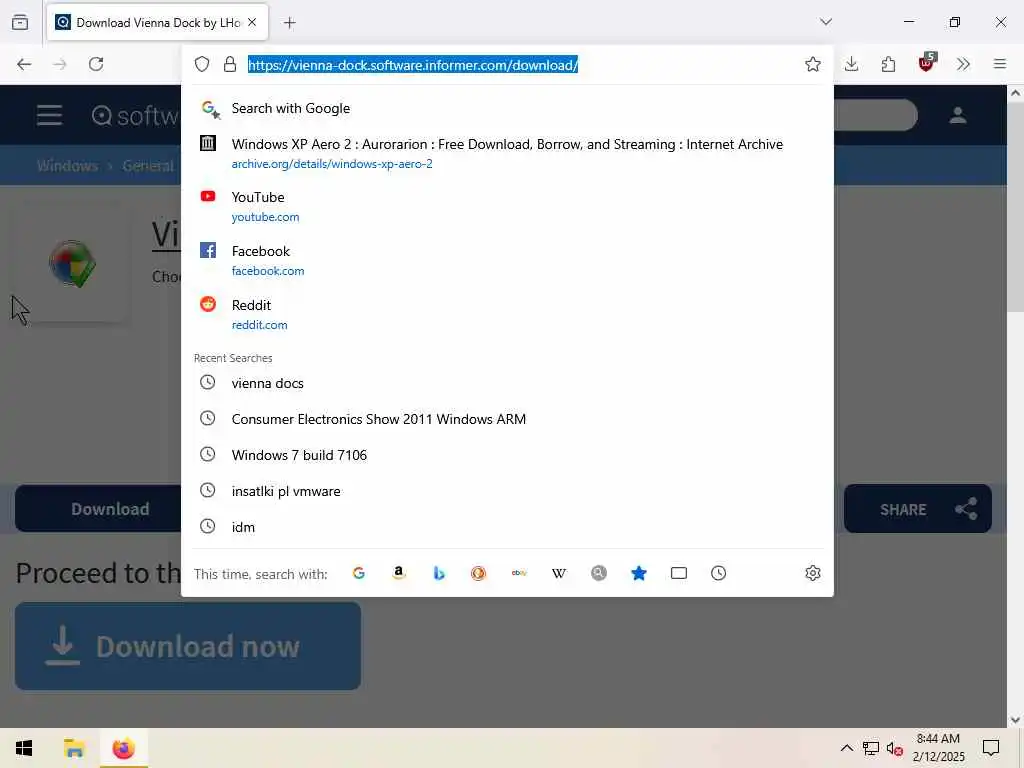Search this time with Amazon

pyautogui.click(x=398, y=573)
